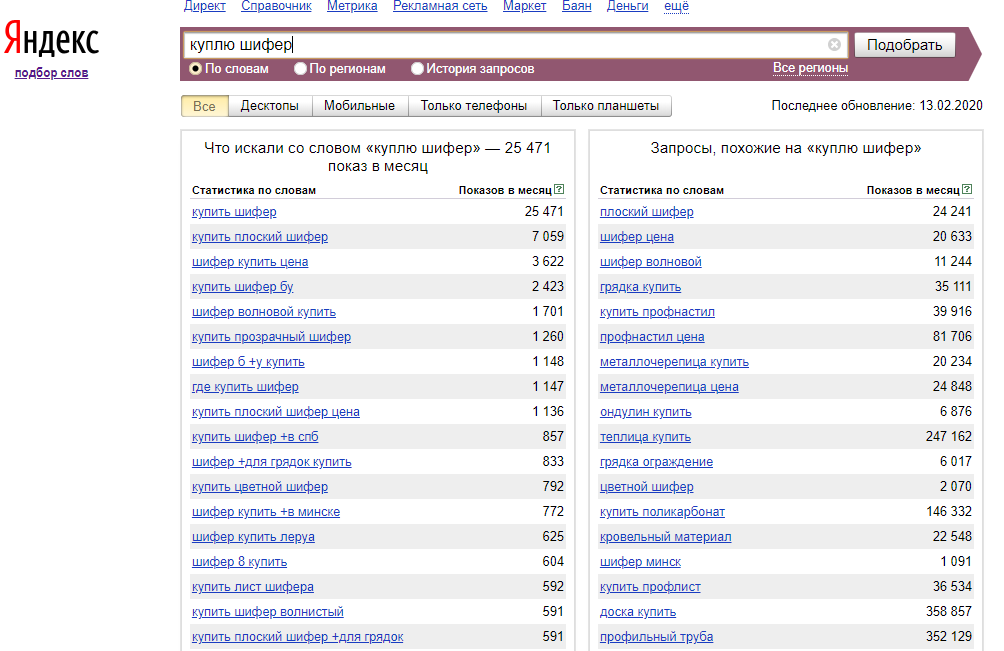Switch to the 'Десктопы' tab

[270, 106]
